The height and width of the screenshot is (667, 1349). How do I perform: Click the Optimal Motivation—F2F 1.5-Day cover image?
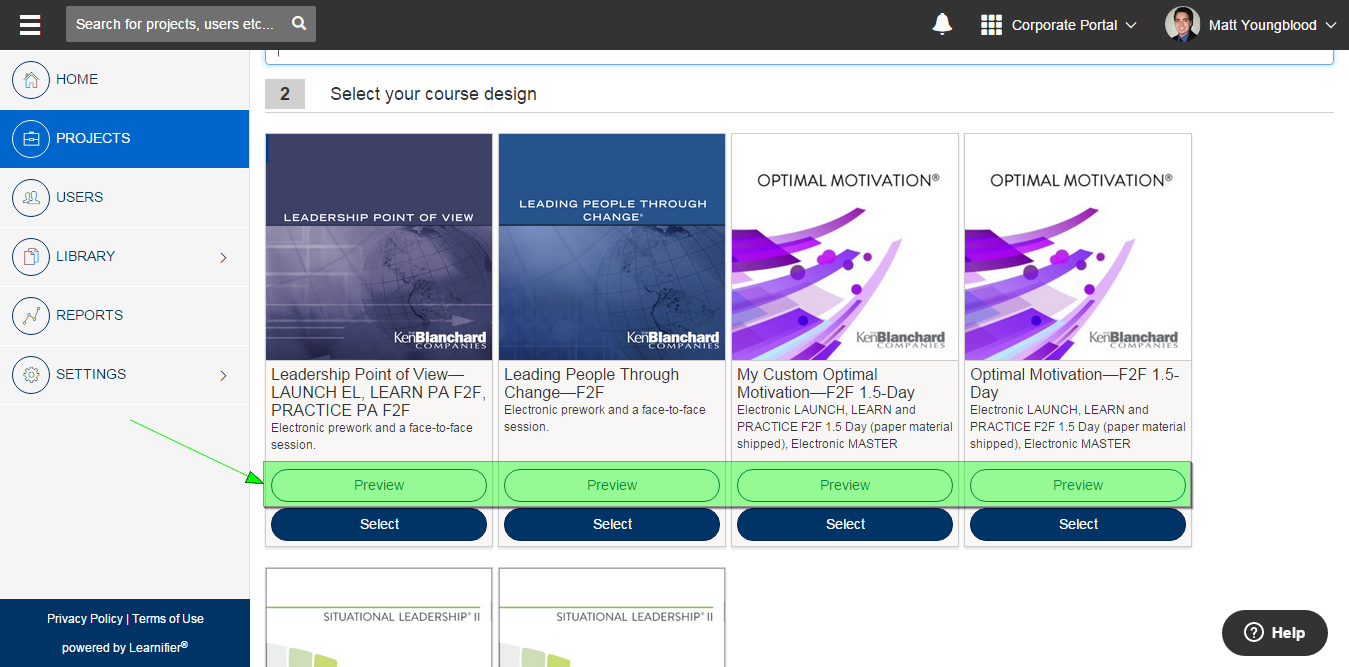(1078, 247)
